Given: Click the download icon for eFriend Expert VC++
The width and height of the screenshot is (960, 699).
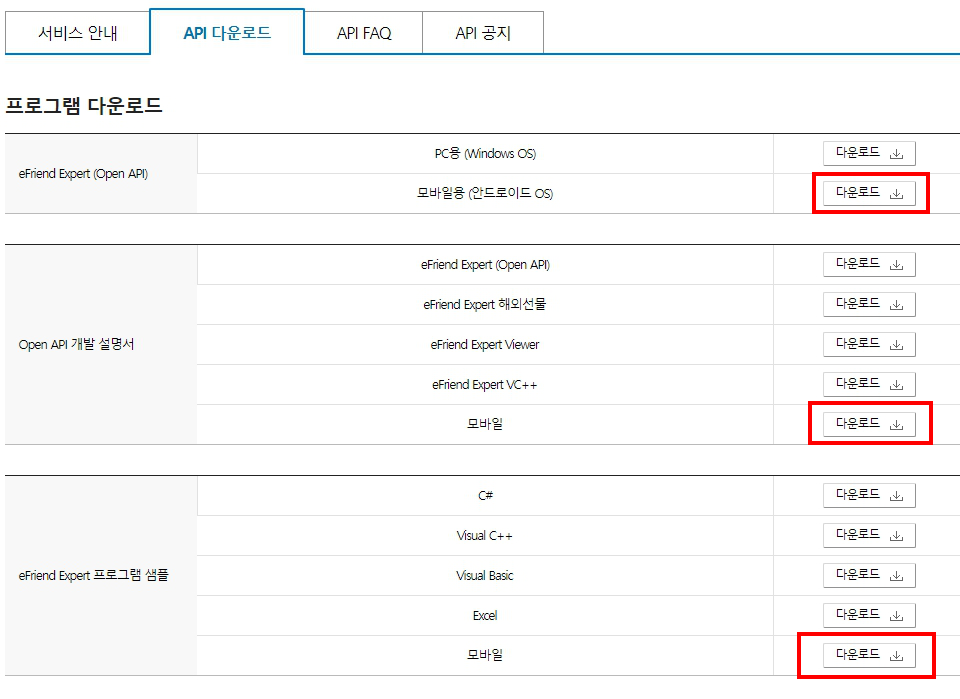Looking at the screenshot, I should (896, 384).
